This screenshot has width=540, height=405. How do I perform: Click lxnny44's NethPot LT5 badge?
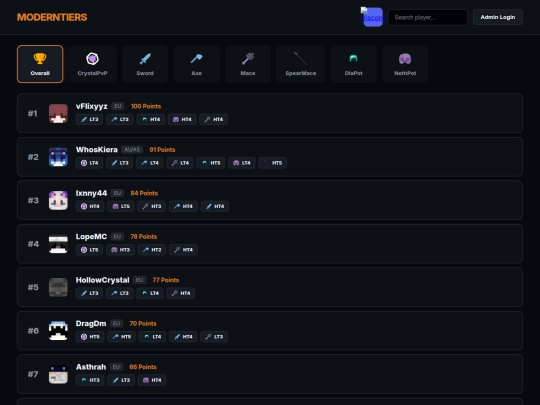(x=121, y=206)
